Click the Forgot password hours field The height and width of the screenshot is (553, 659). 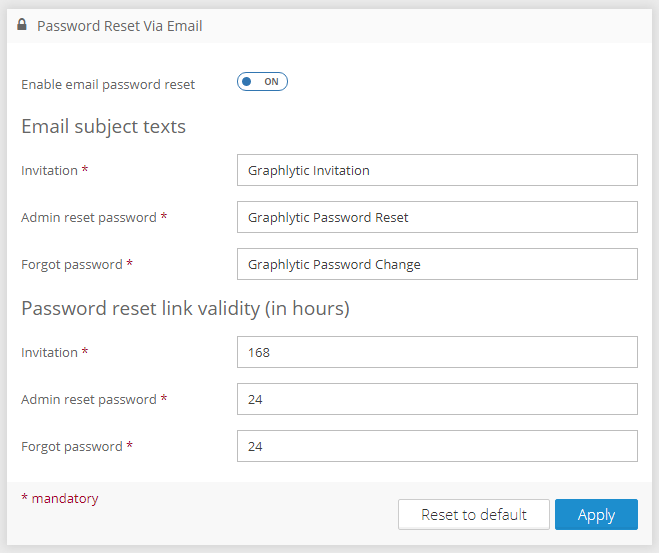tap(437, 446)
